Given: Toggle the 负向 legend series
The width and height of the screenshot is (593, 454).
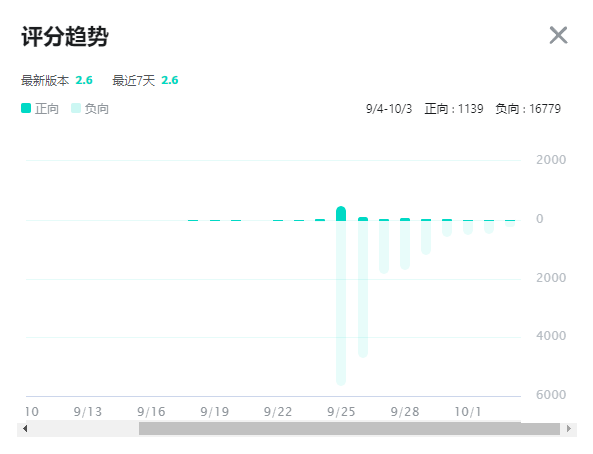Looking at the screenshot, I should tap(90, 109).
